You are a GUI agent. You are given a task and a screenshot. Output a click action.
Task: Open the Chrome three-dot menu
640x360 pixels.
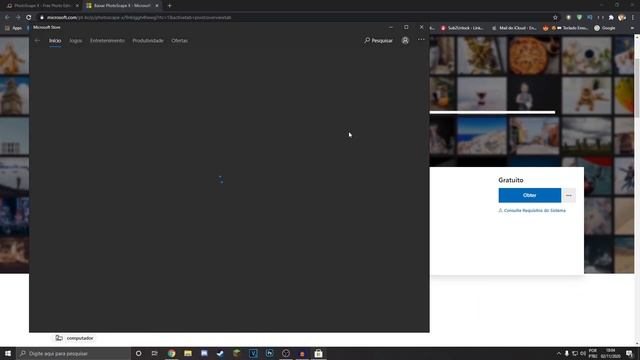(x=633, y=18)
